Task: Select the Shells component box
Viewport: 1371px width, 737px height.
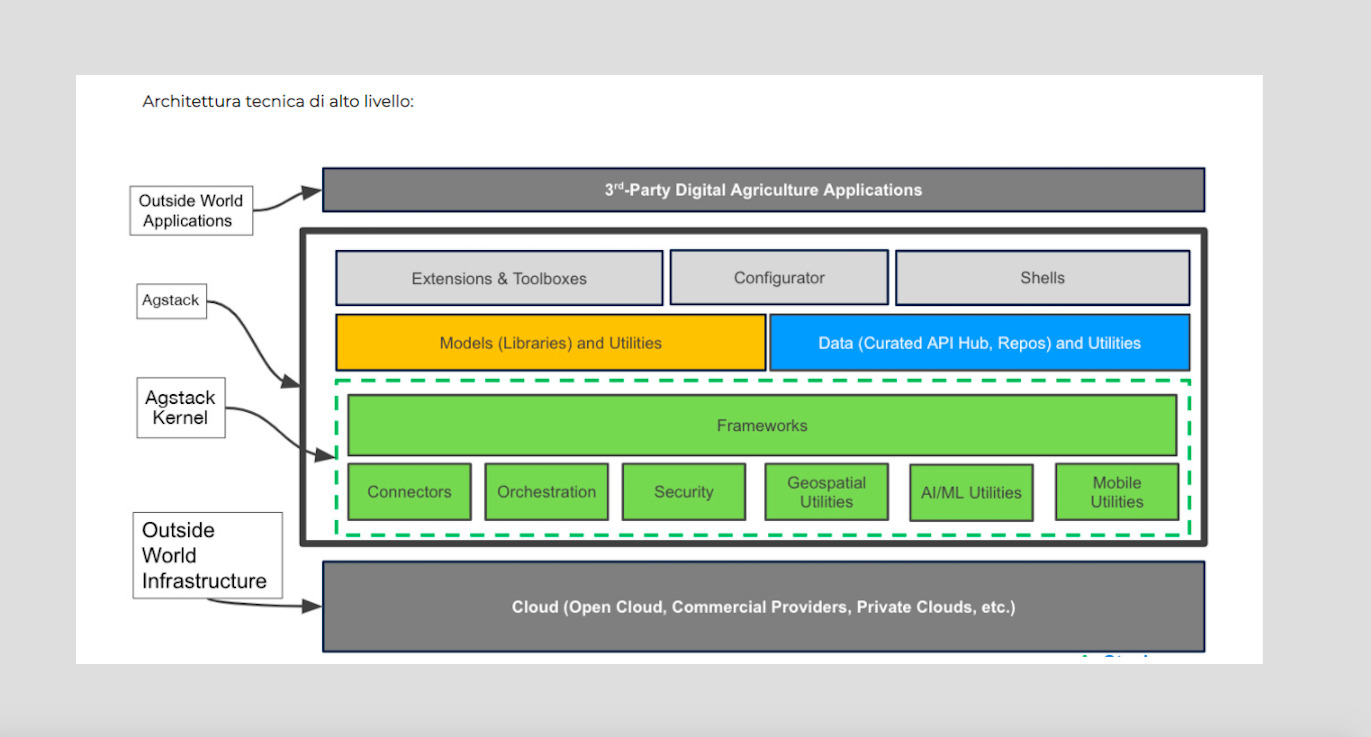Action: coord(1042,277)
